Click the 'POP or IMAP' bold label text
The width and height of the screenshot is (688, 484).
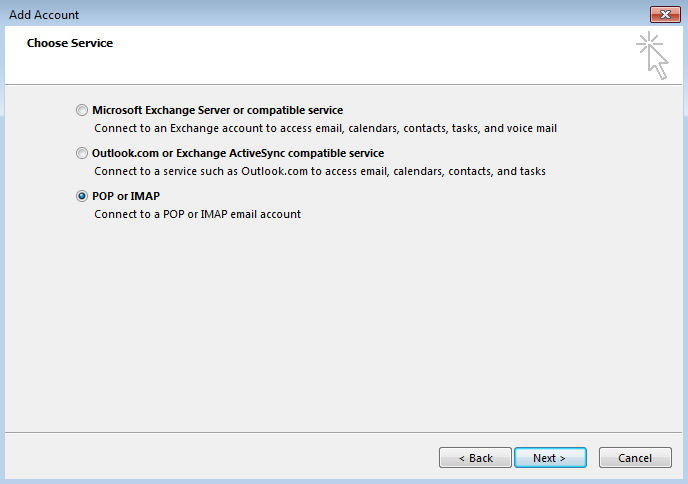pos(126,196)
